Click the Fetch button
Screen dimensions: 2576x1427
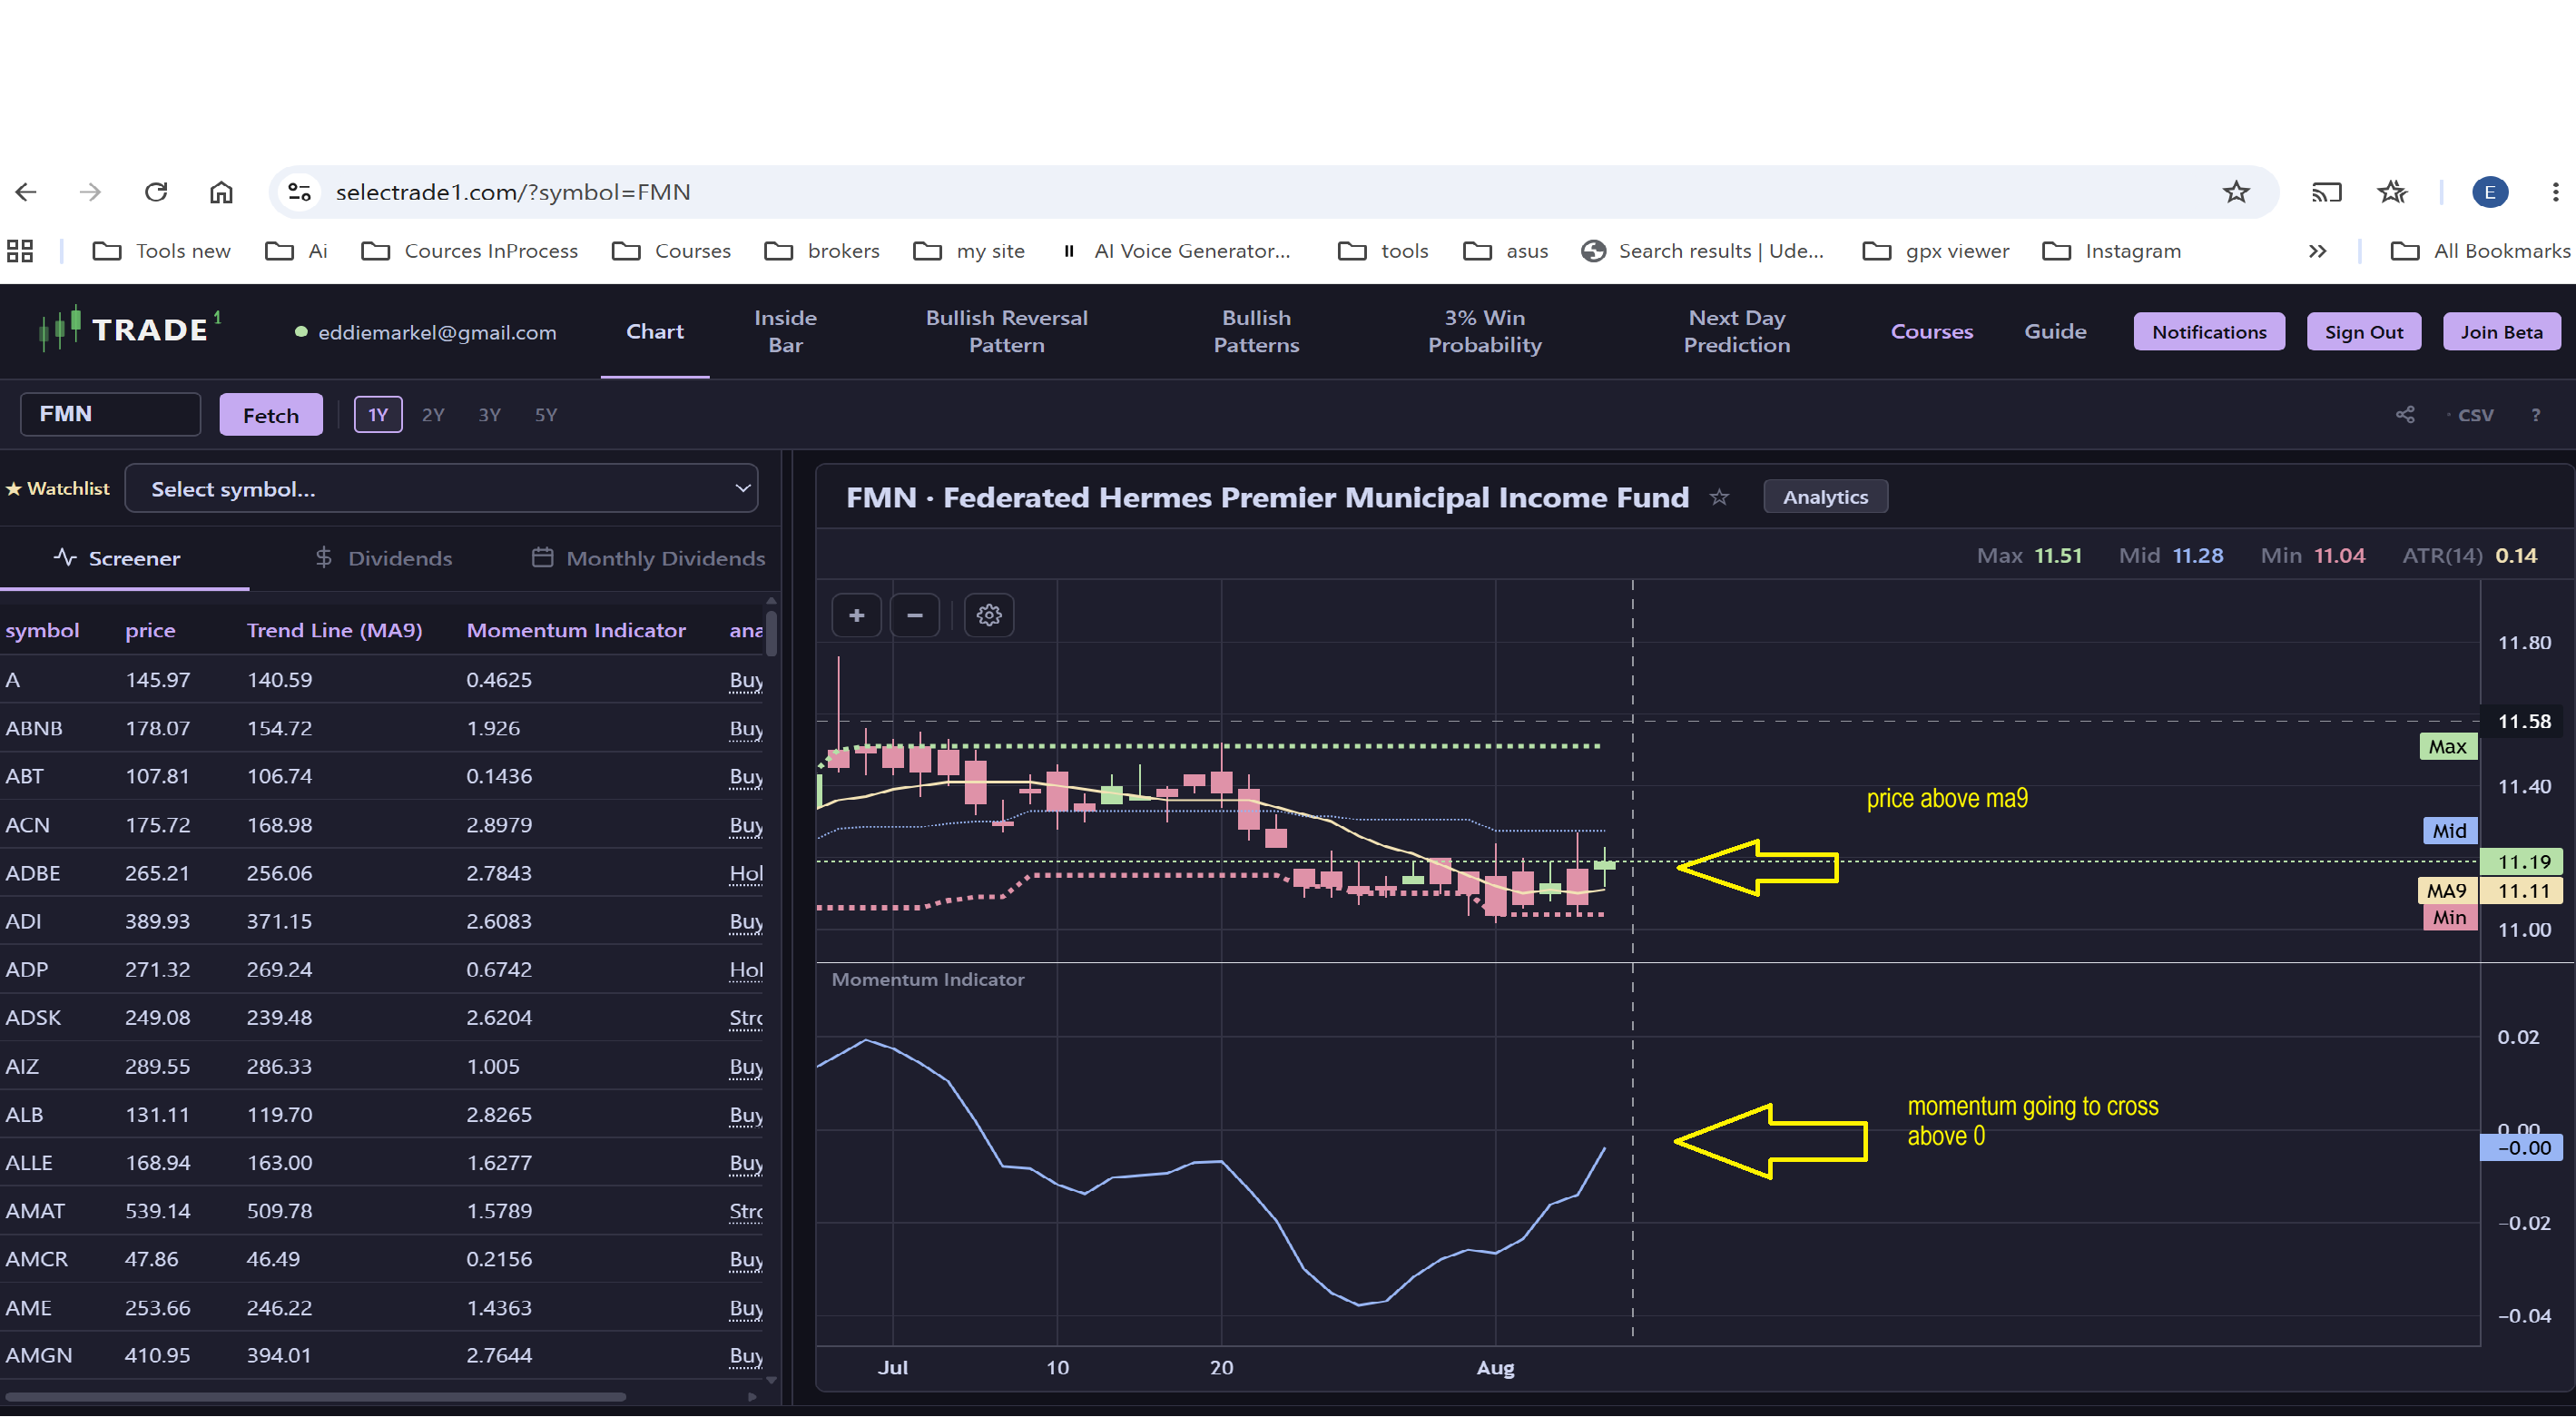click(271, 415)
